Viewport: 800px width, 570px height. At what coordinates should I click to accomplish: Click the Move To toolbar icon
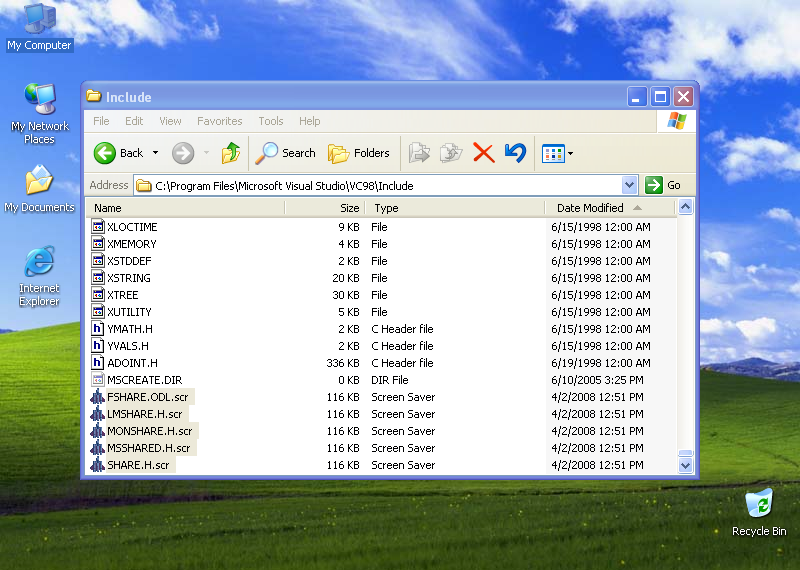(419, 153)
